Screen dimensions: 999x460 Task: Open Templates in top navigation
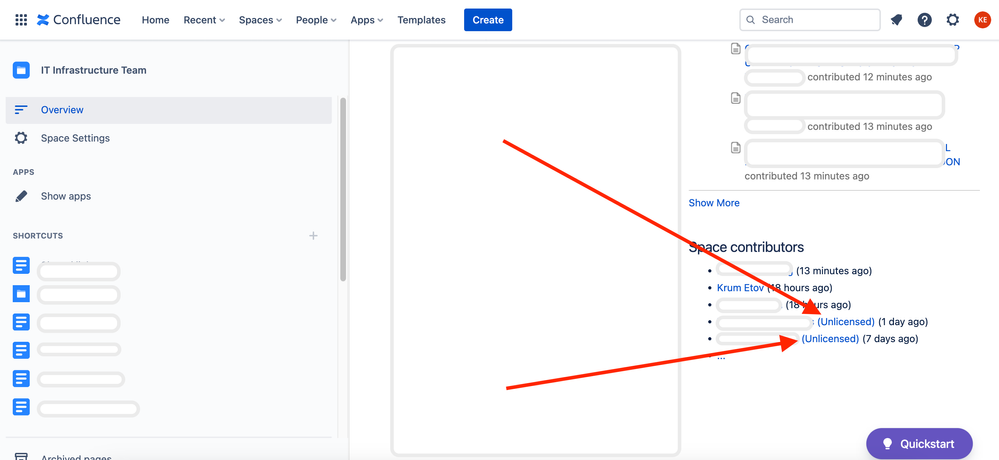[x=421, y=20]
